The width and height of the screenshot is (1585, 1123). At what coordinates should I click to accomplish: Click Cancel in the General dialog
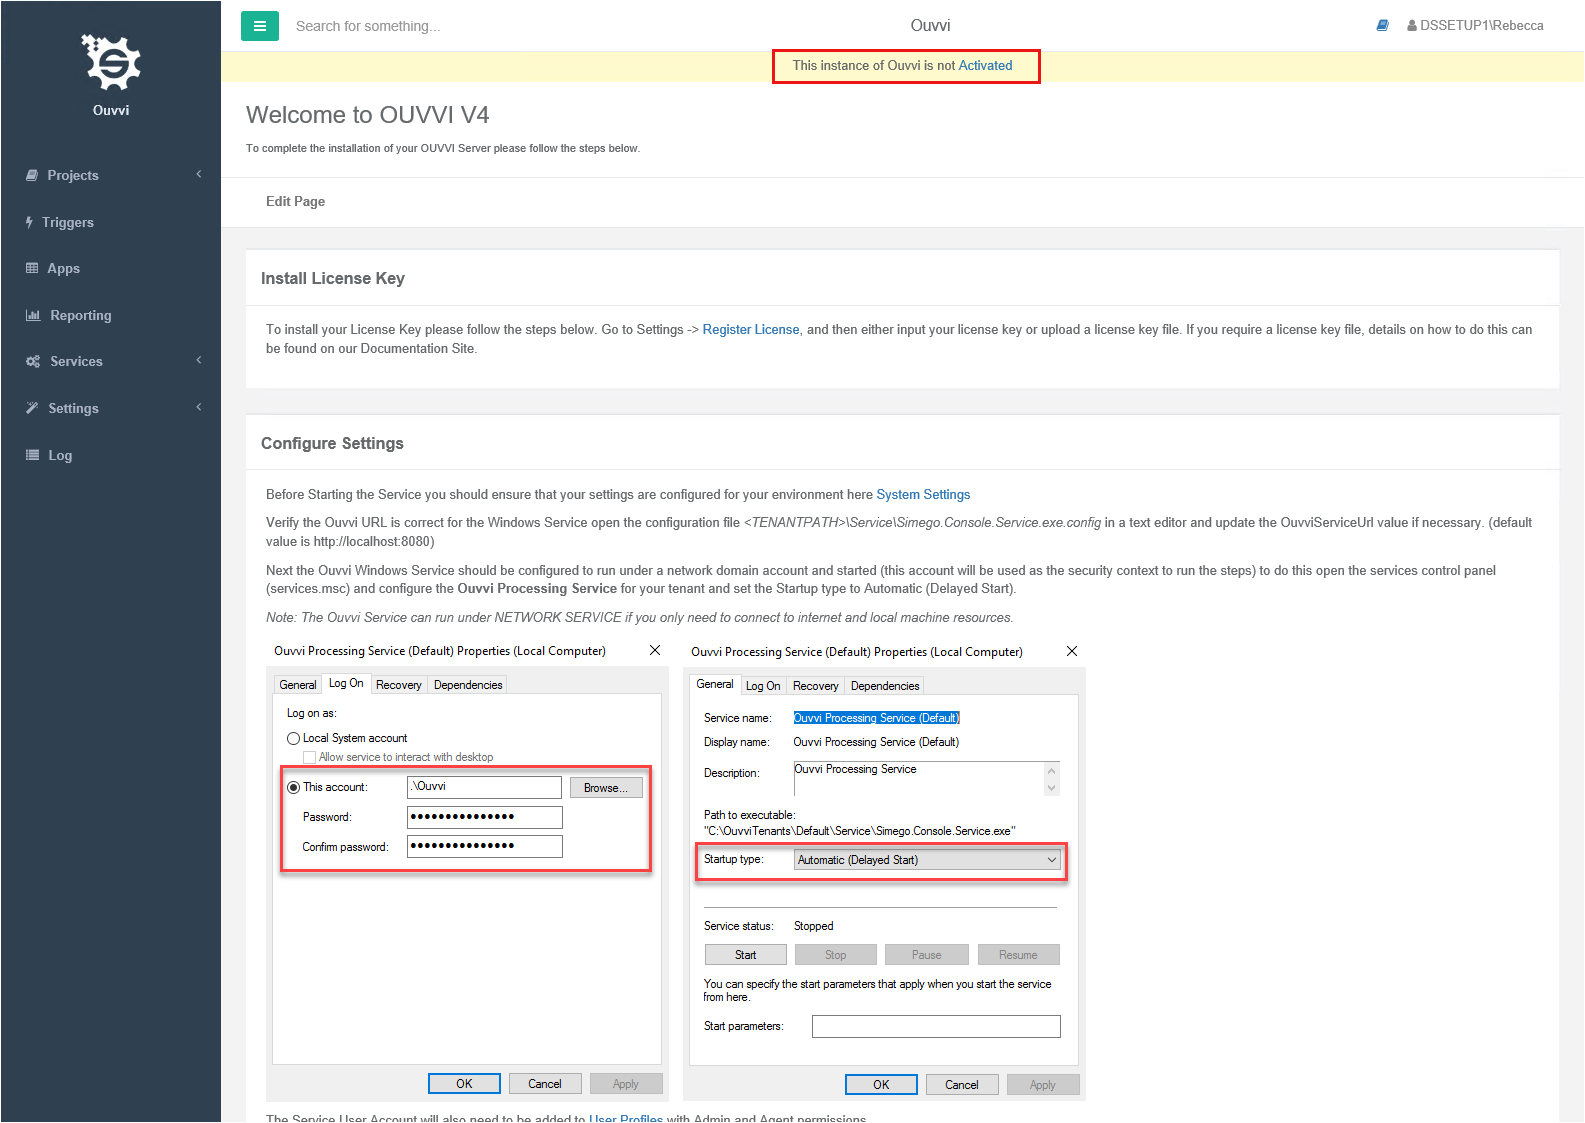click(962, 1085)
